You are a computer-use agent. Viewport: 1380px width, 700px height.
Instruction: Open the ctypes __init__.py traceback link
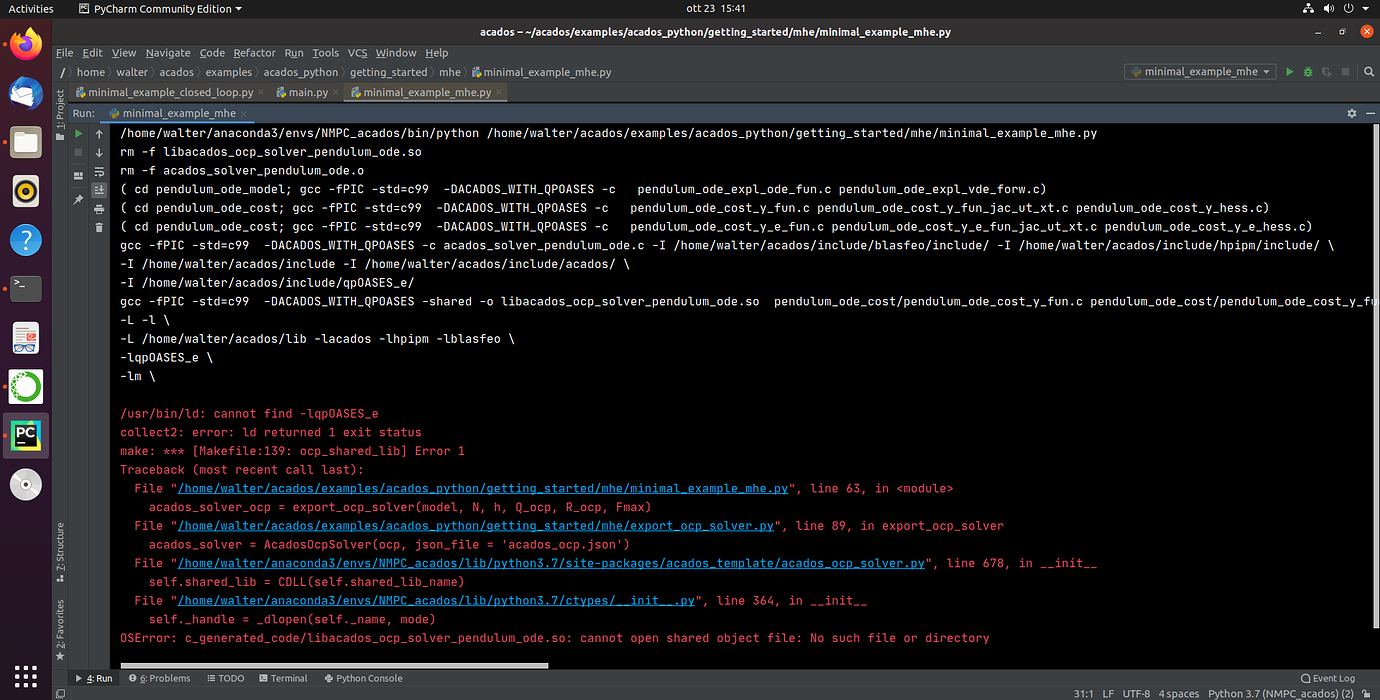click(x=436, y=600)
